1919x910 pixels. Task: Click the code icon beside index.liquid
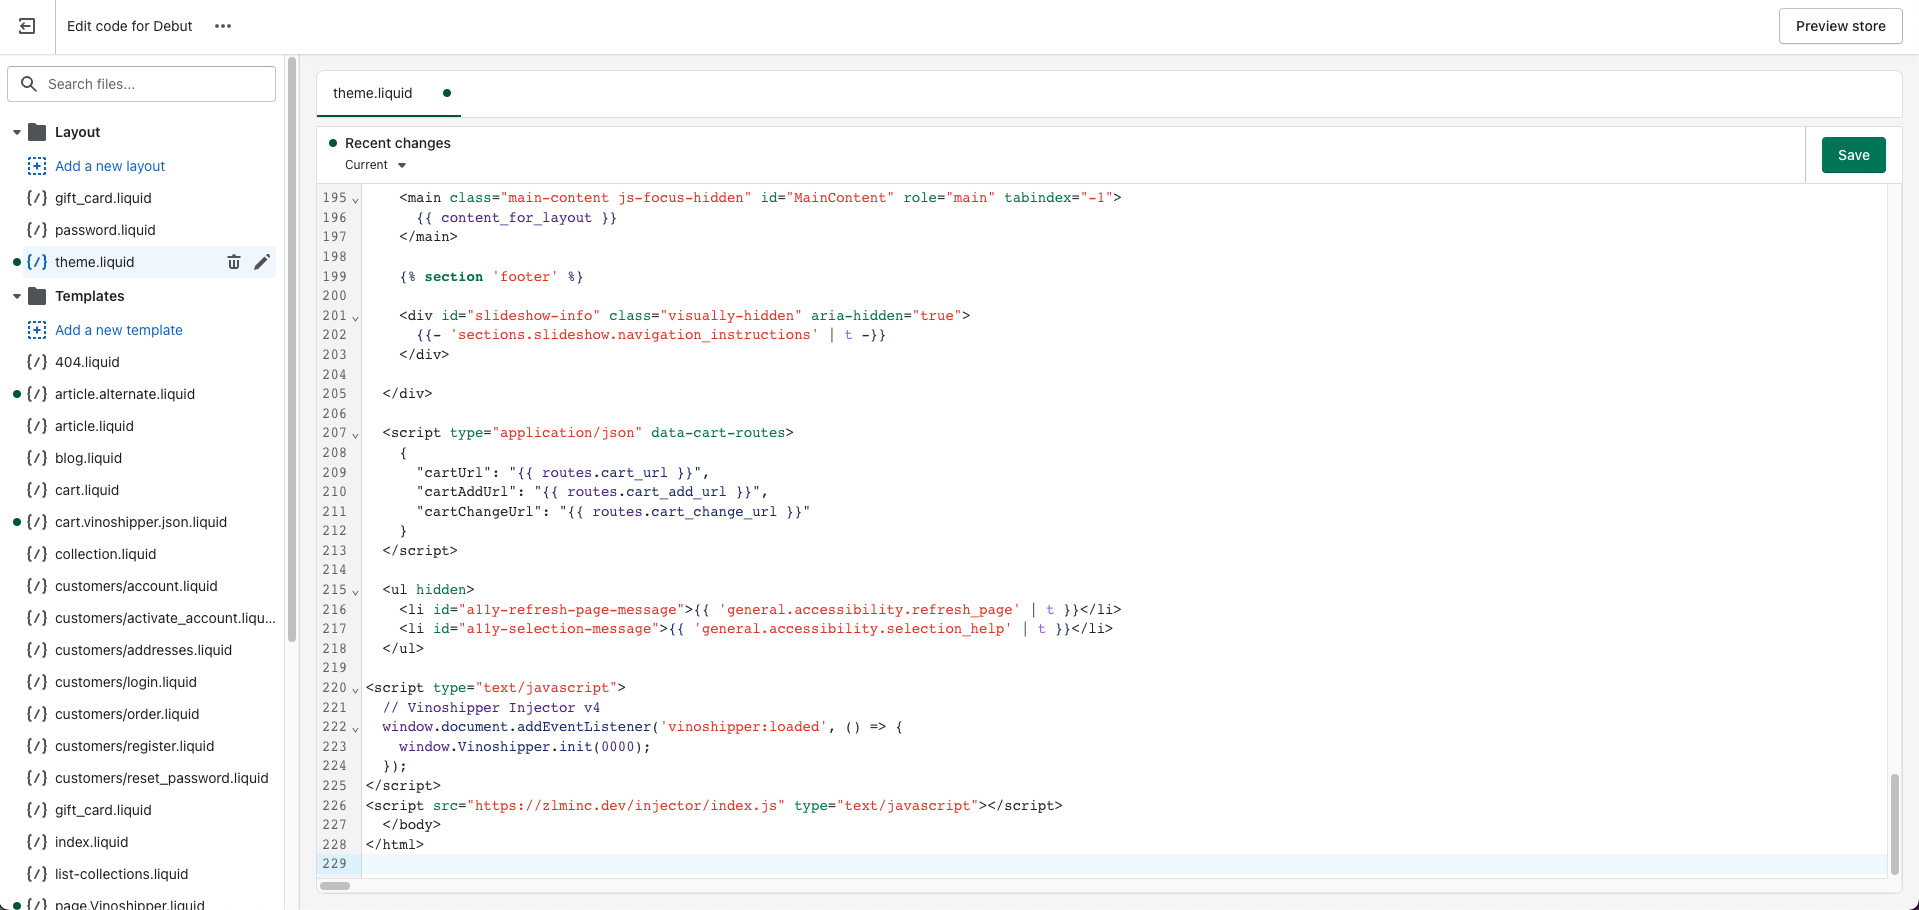[x=37, y=842]
